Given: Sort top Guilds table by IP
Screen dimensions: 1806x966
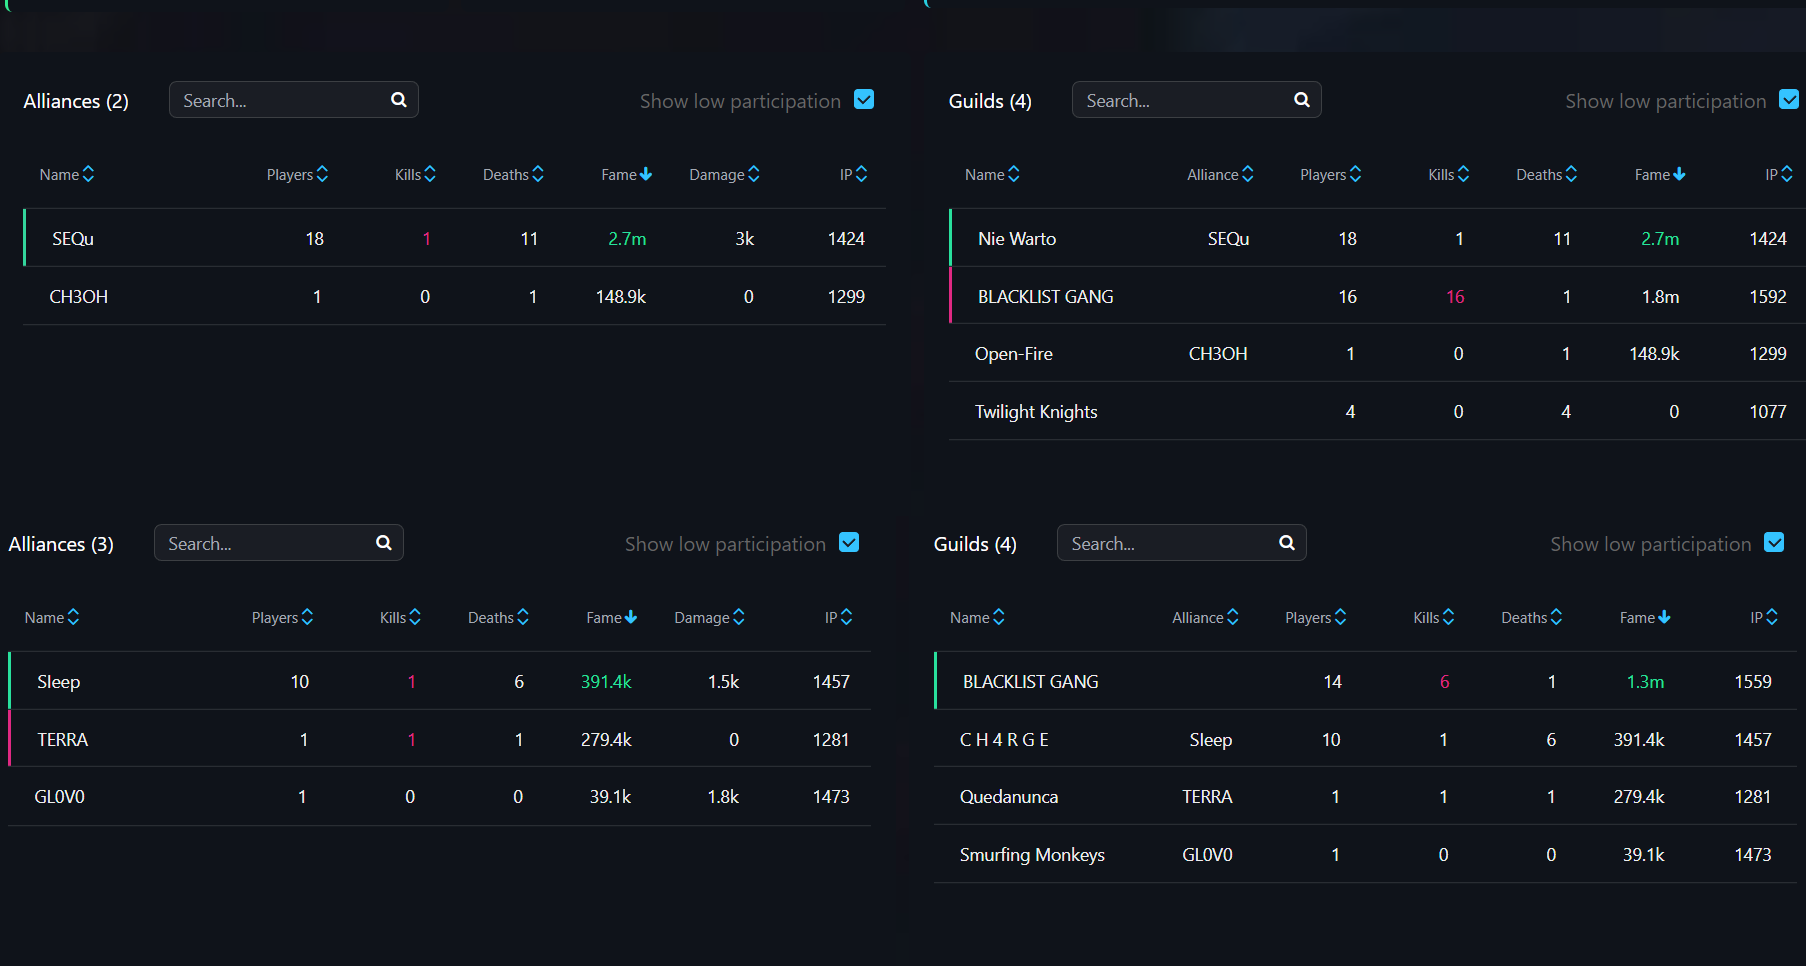Looking at the screenshot, I should point(1779,175).
